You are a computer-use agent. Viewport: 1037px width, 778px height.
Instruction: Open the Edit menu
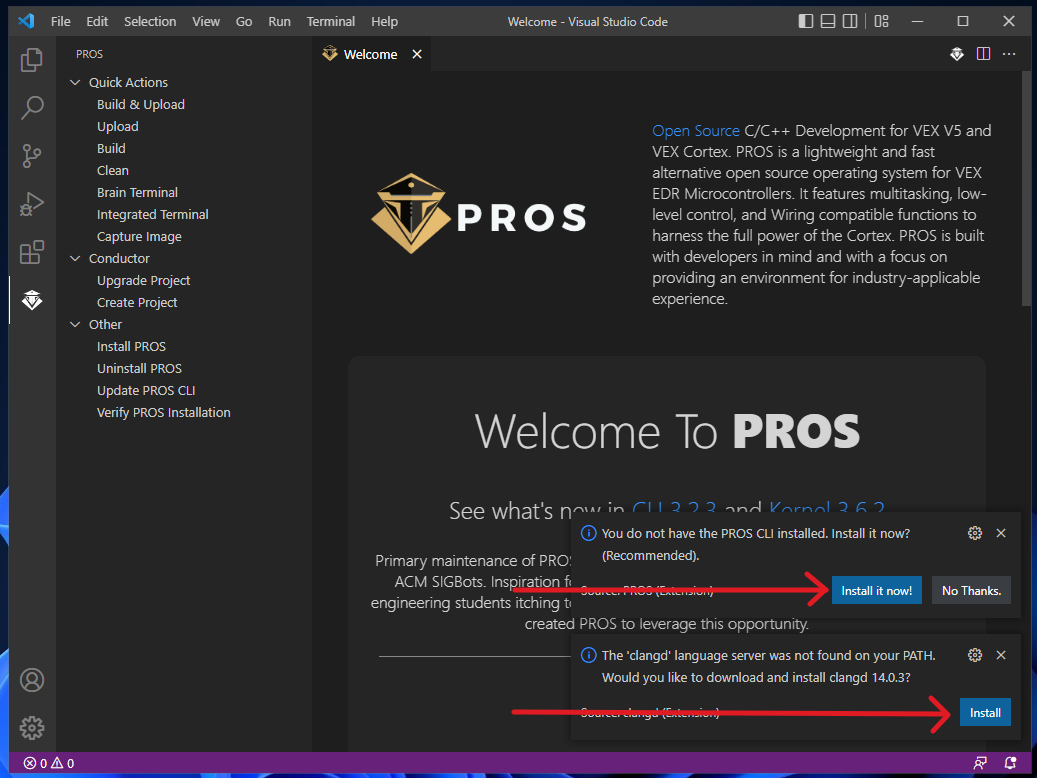pyautogui.click(x=97, y=21)
